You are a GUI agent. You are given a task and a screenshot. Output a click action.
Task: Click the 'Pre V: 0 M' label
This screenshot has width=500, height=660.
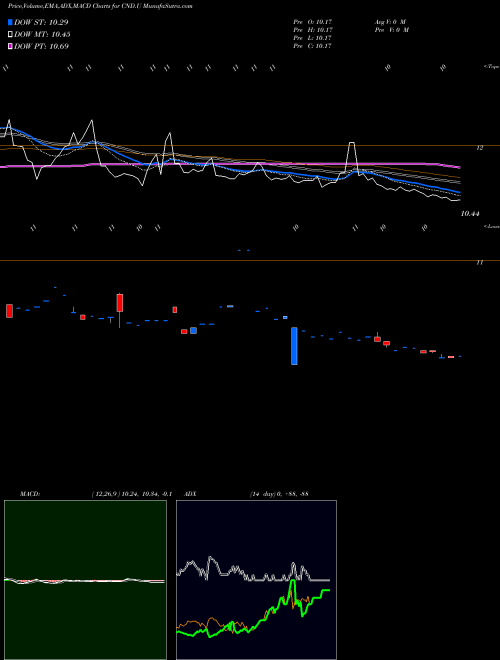(x=391, y=30)
